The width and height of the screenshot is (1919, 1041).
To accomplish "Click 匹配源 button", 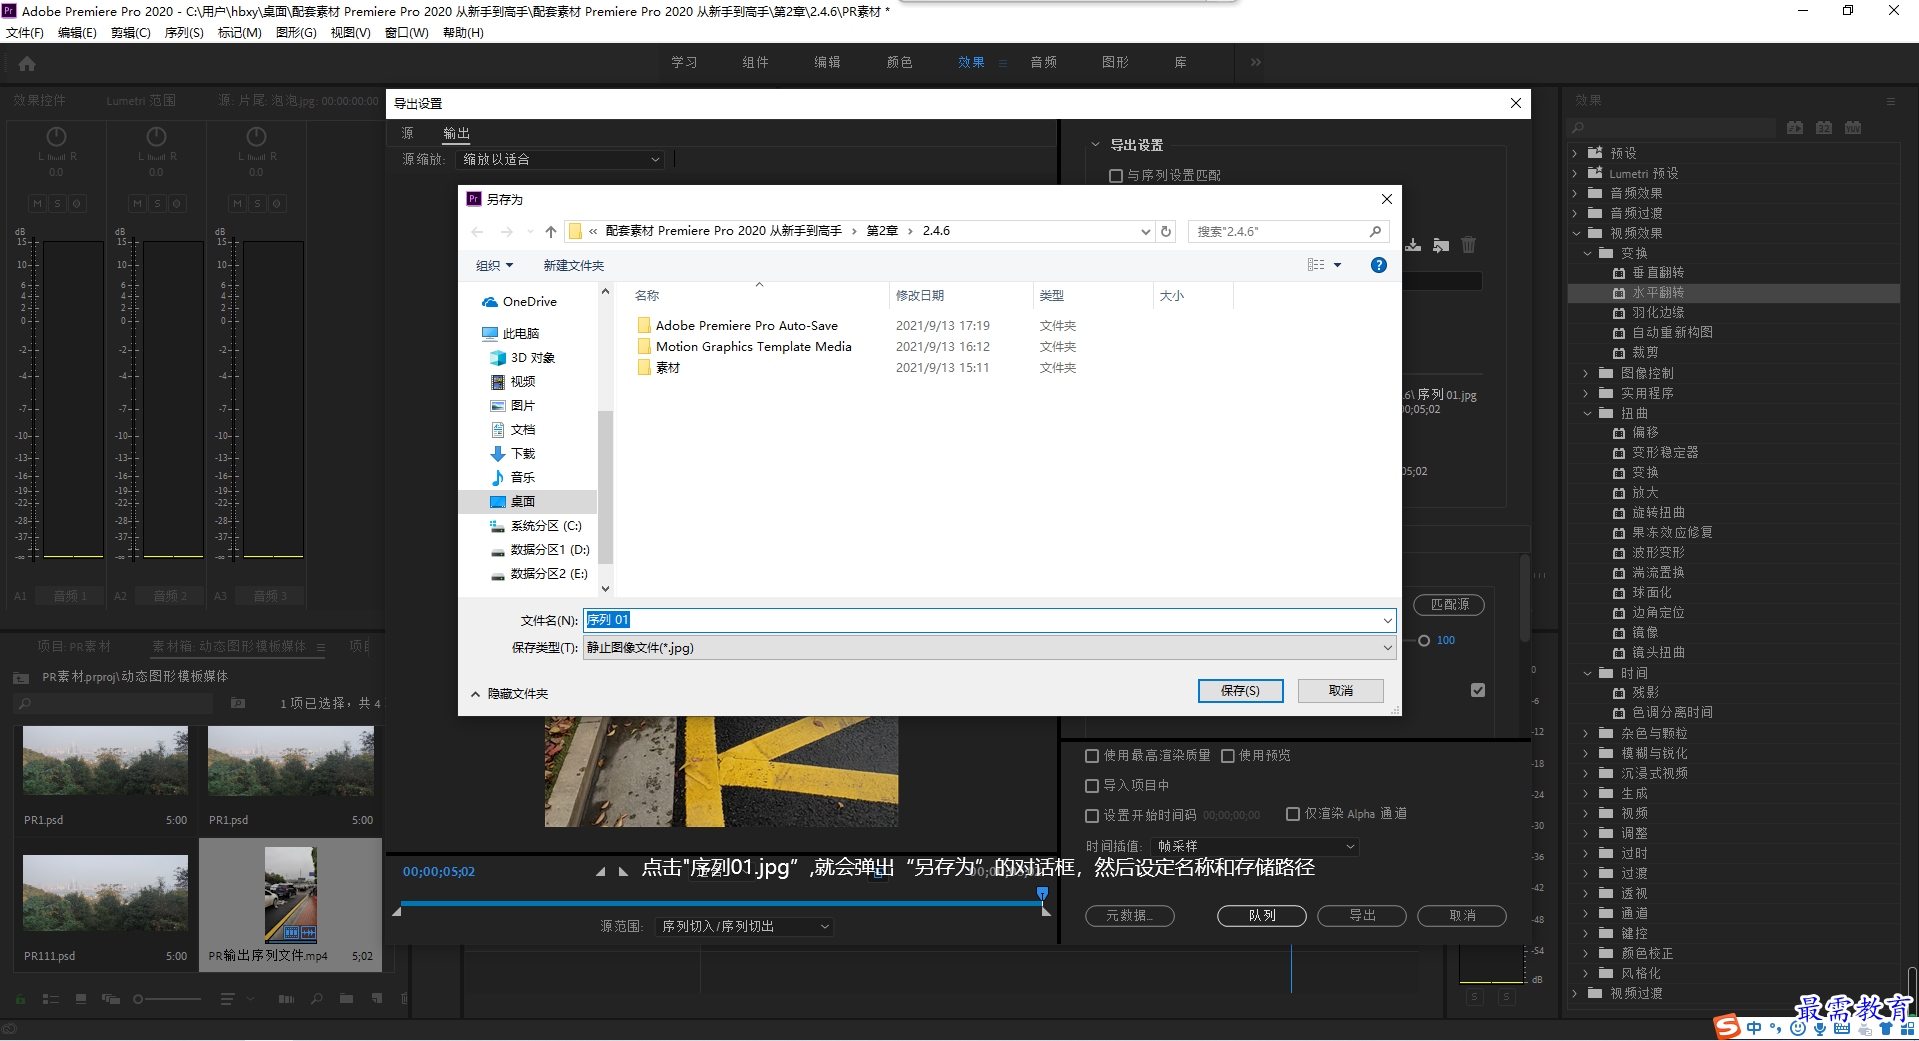I will [1449, 605].
